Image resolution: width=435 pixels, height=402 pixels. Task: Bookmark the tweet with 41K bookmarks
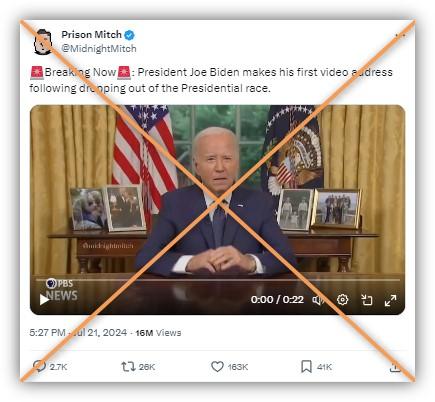click(x=306, y=366)
